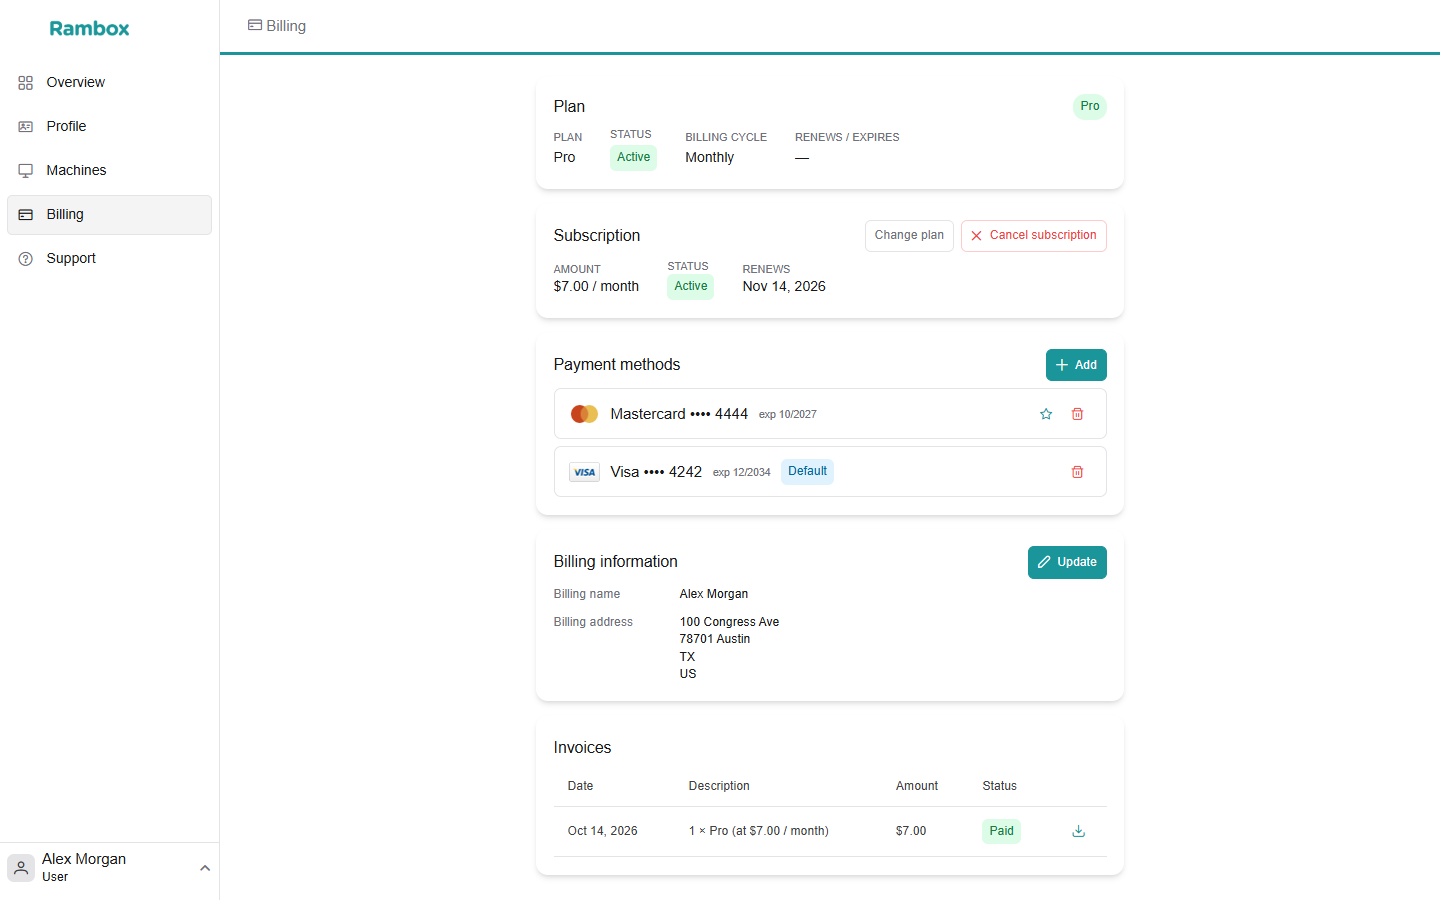Open the Overview page
This screenshot has height=900, width=1440.
[109, 83]
